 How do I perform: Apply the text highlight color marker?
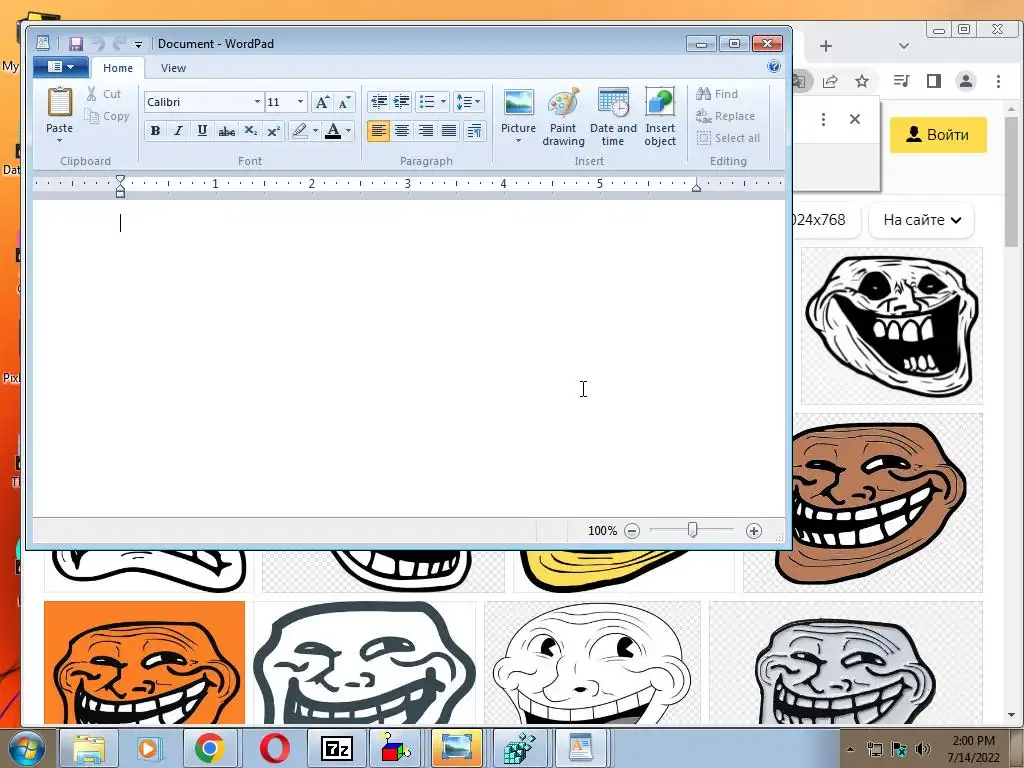300,131
